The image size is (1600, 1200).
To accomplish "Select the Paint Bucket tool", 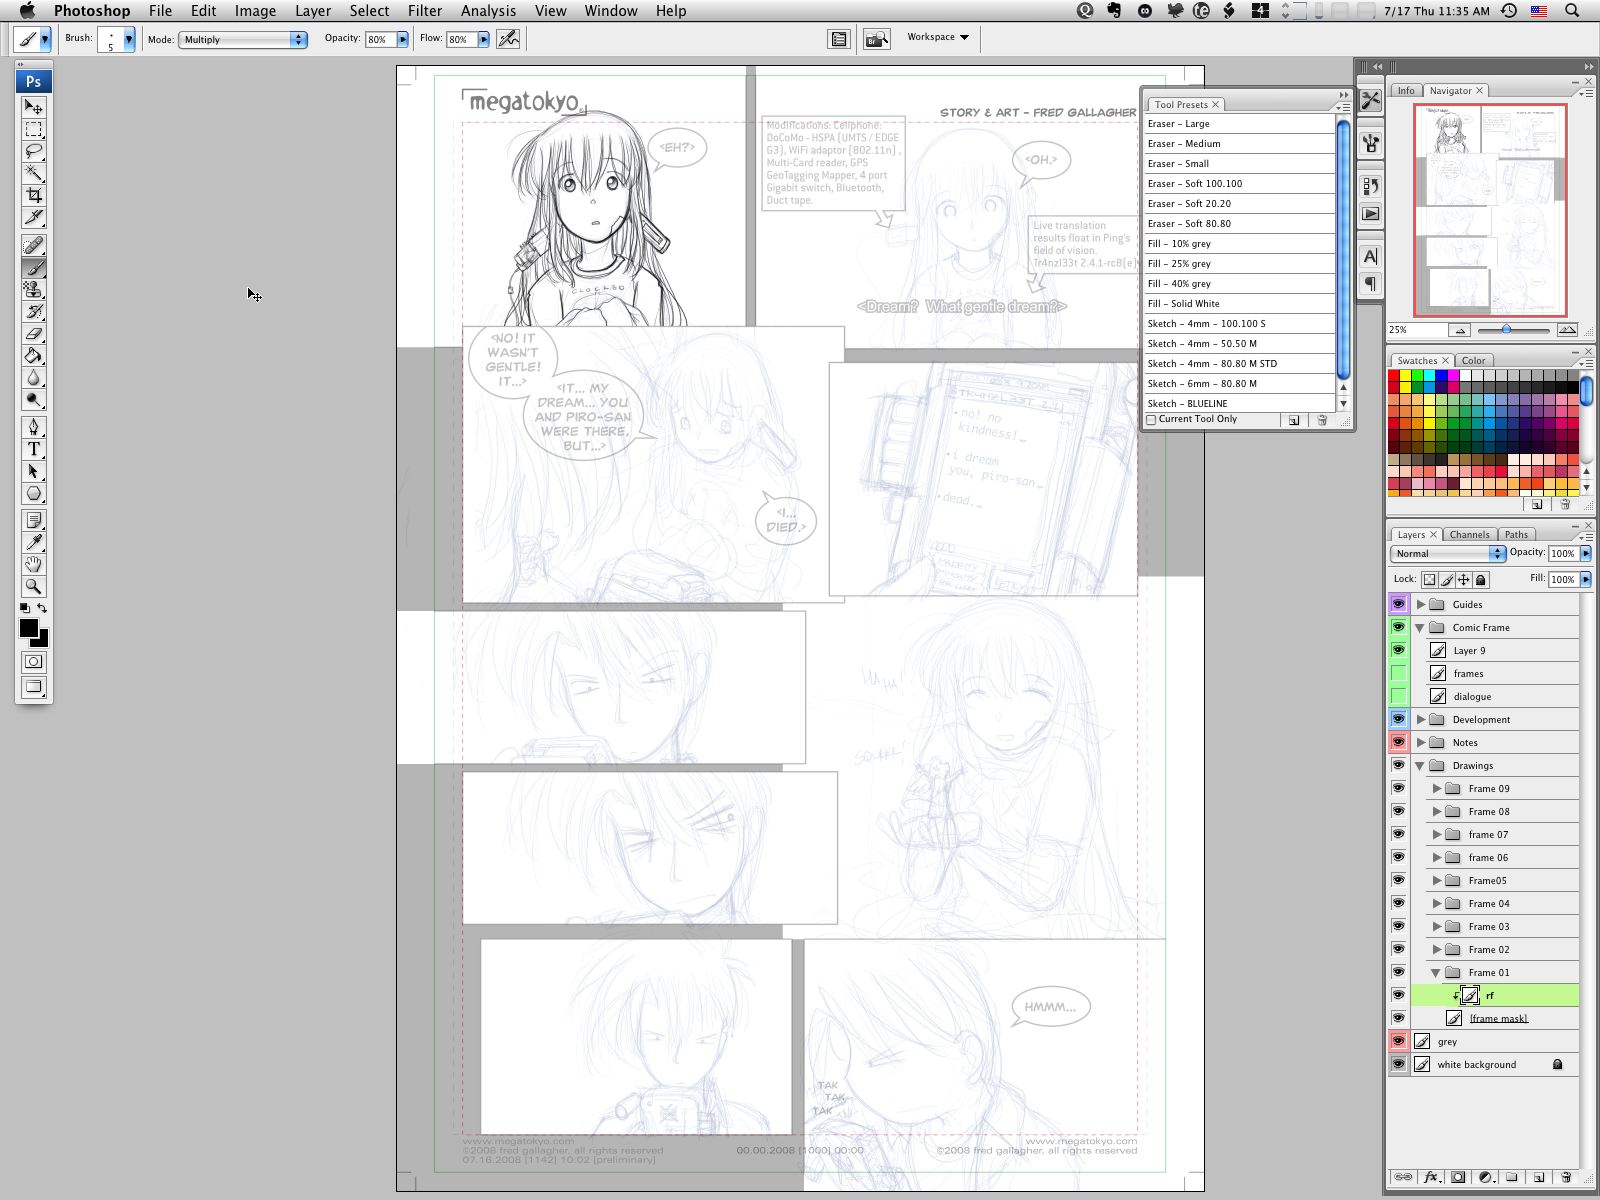I will pyautogui.click(x=34, y=356).
